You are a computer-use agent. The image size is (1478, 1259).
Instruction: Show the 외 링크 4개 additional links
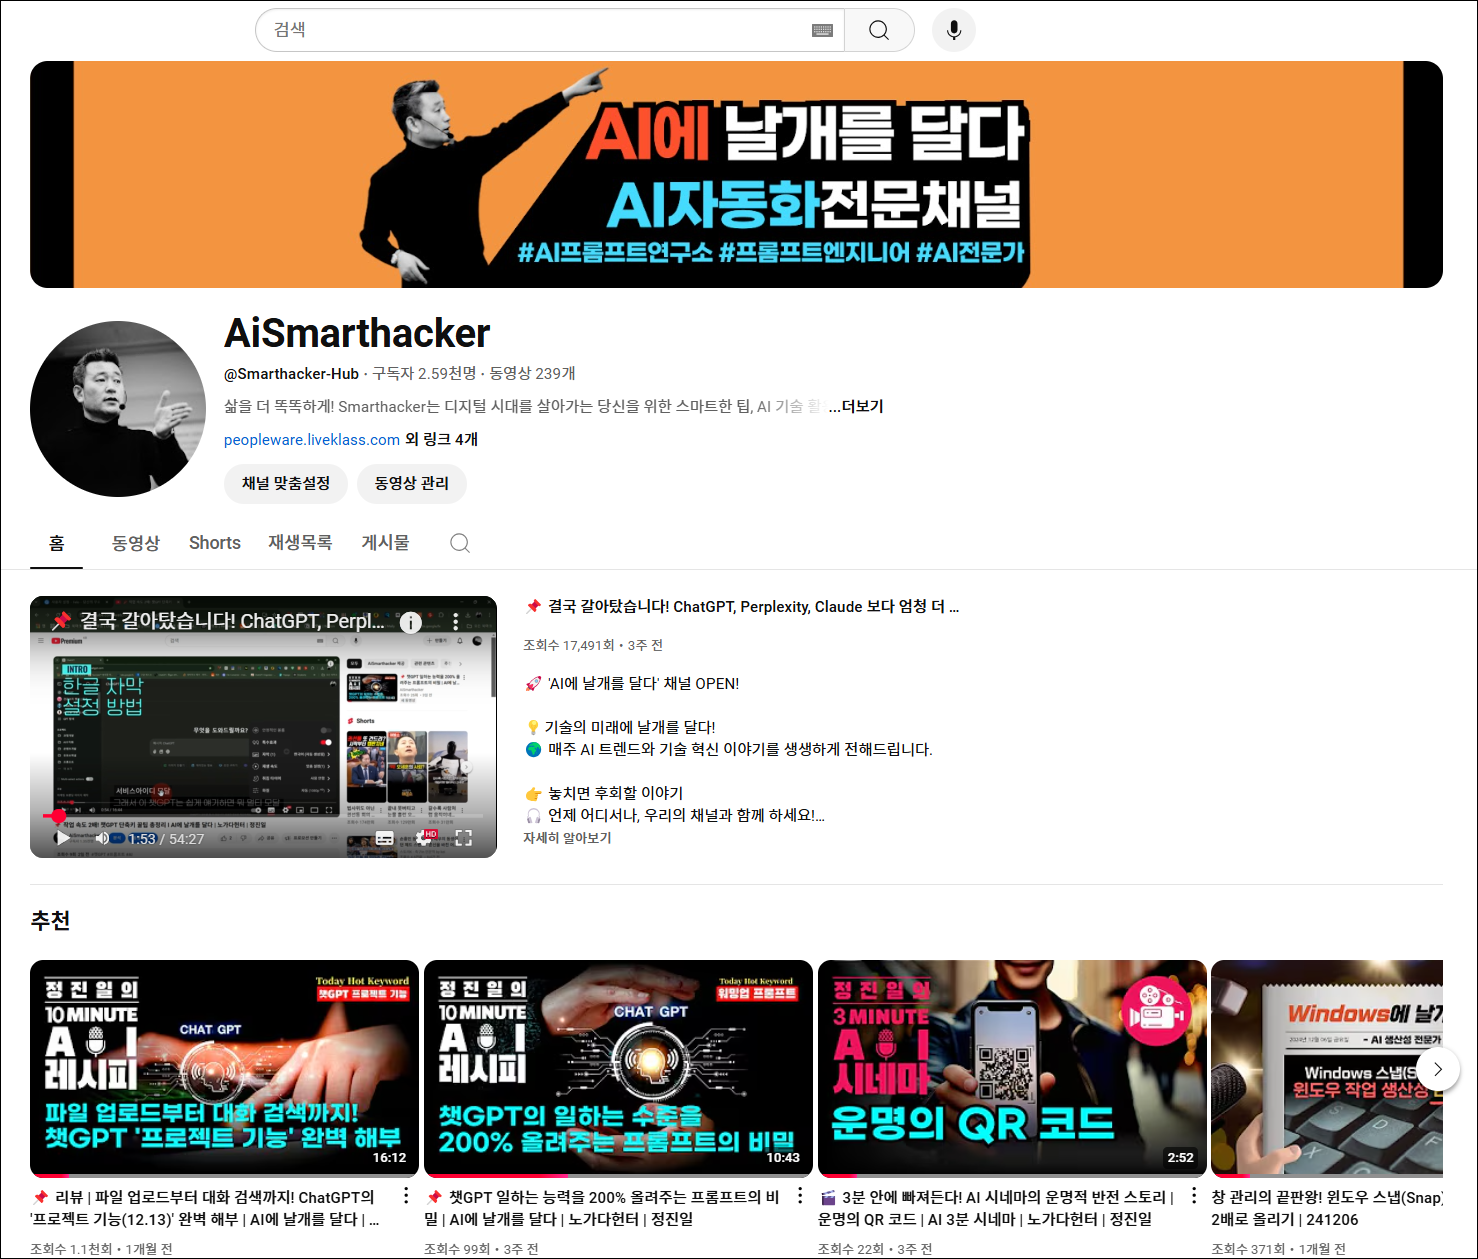(442, 440)
